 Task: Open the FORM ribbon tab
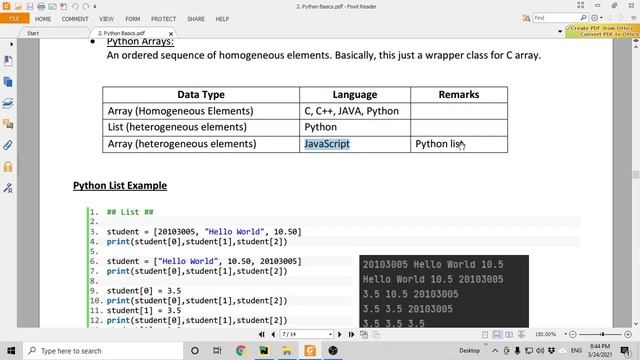133,19
